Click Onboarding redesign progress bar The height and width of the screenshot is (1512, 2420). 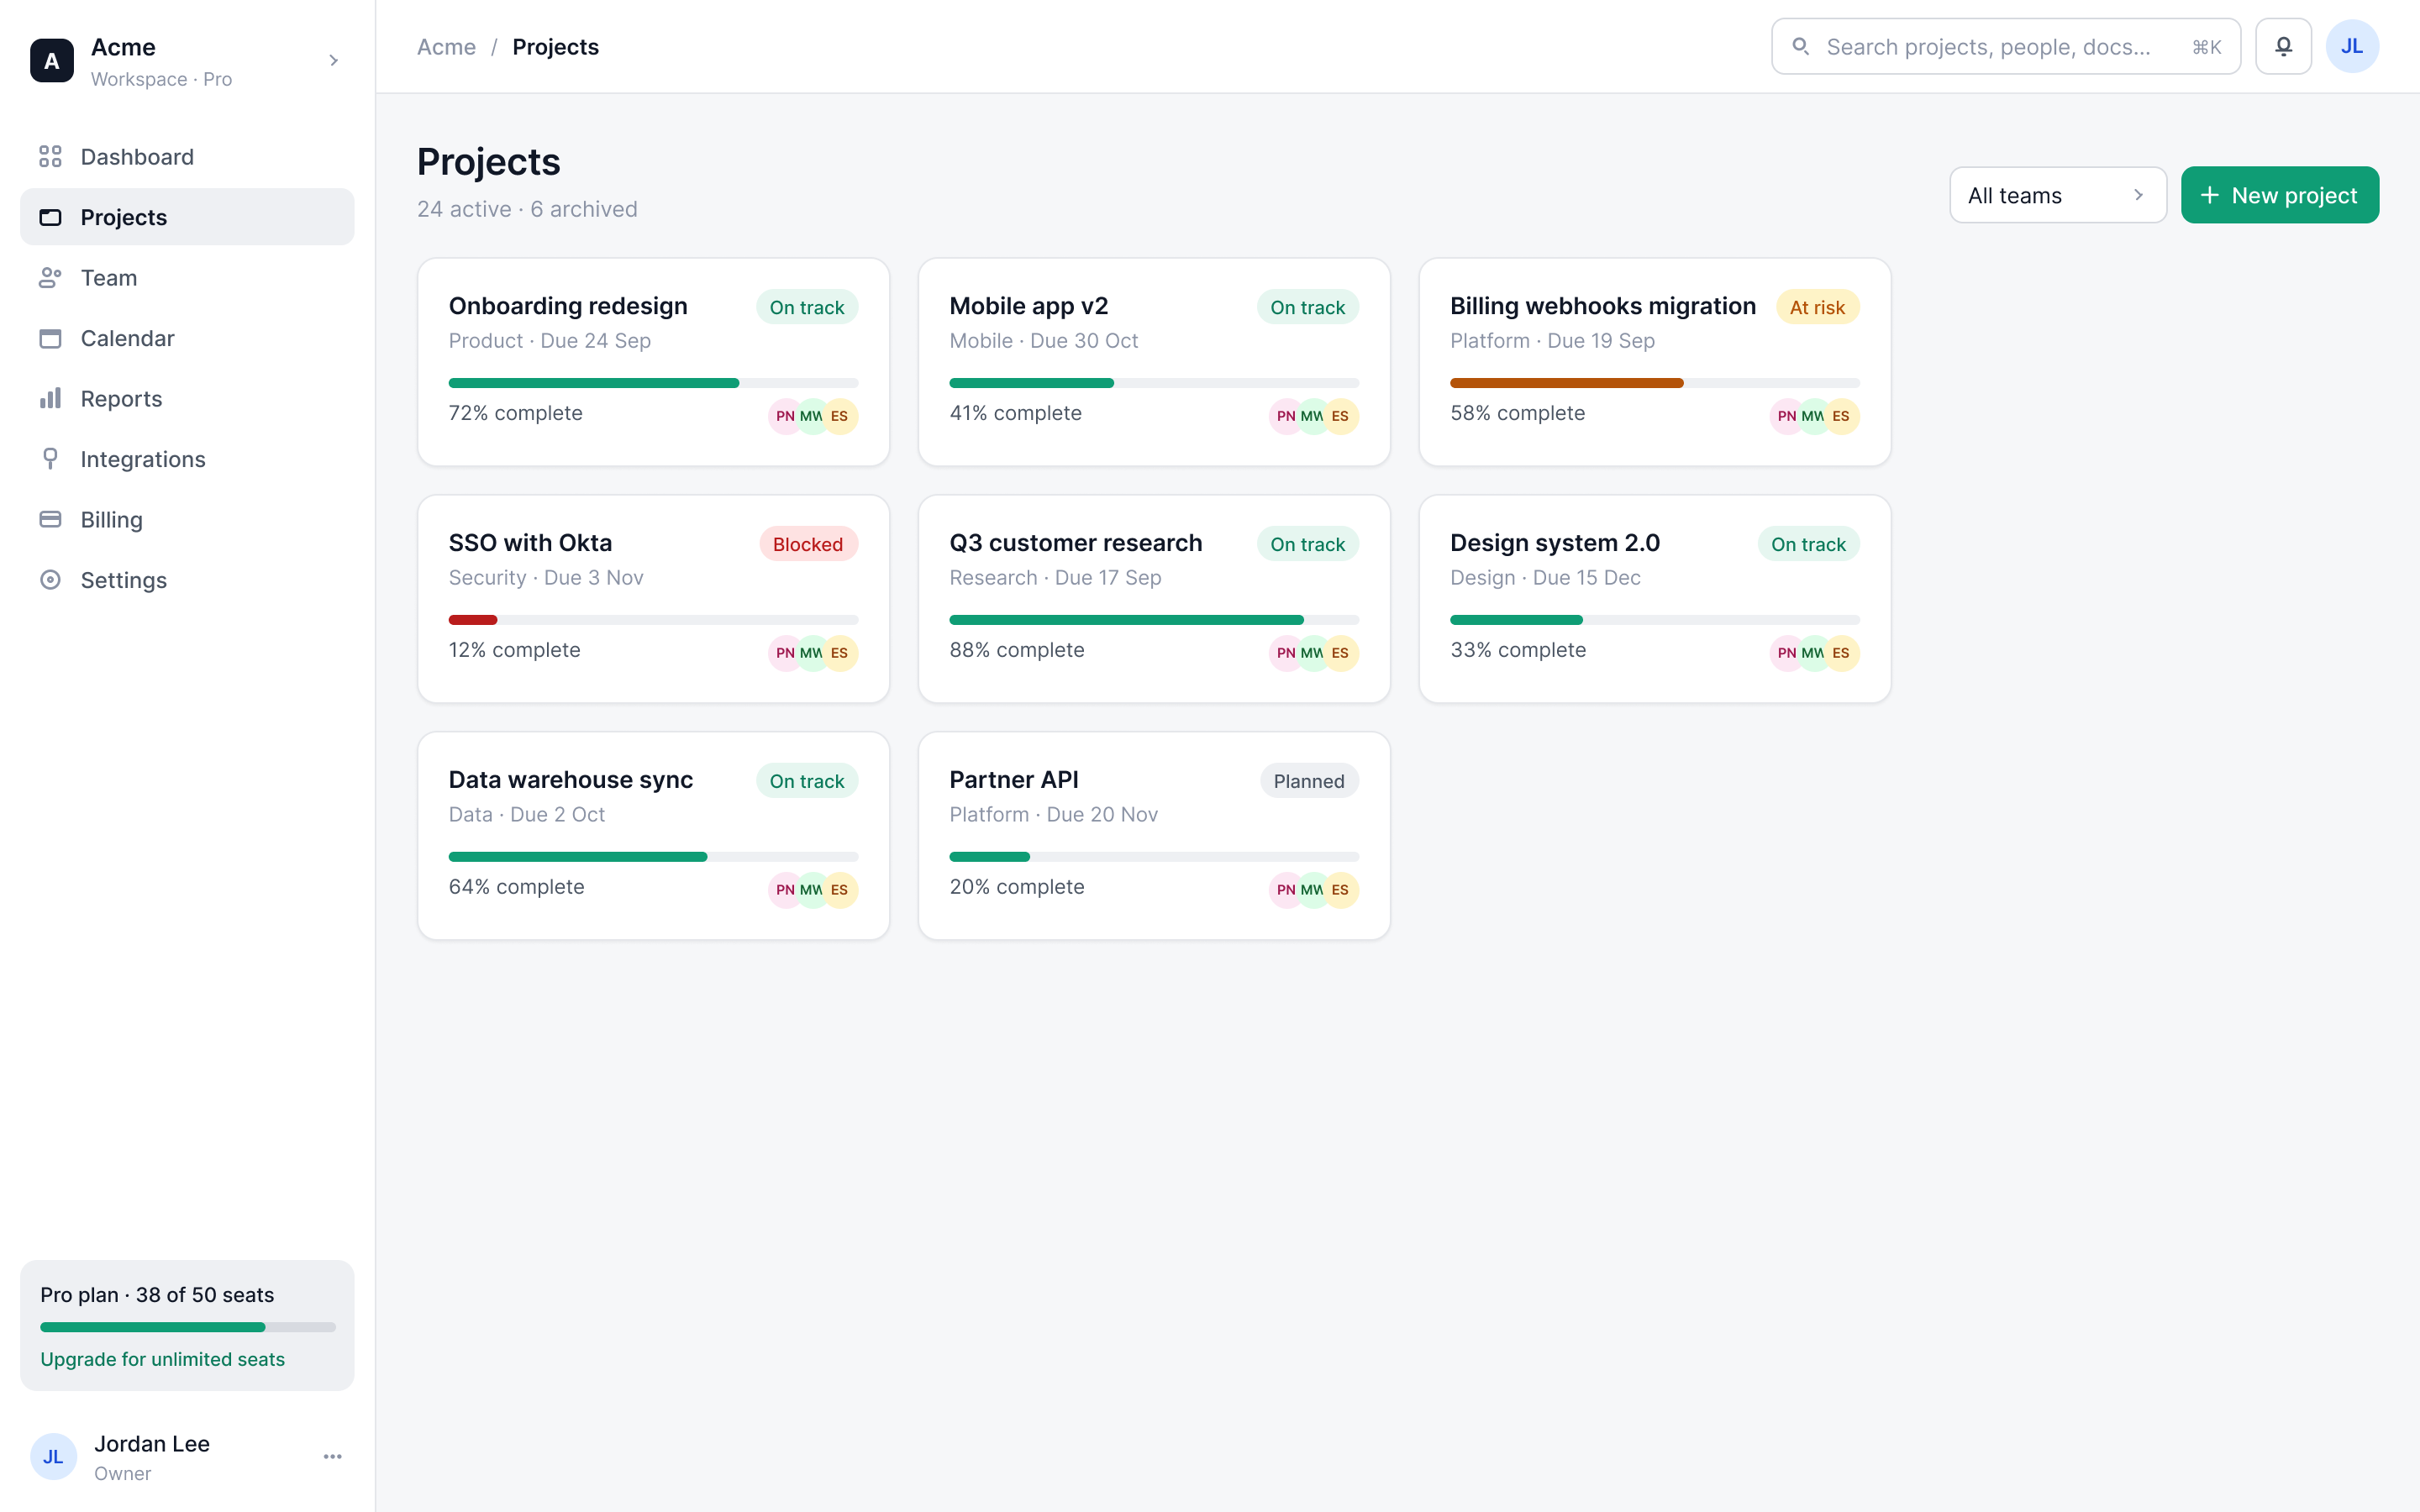pos(653,383)
